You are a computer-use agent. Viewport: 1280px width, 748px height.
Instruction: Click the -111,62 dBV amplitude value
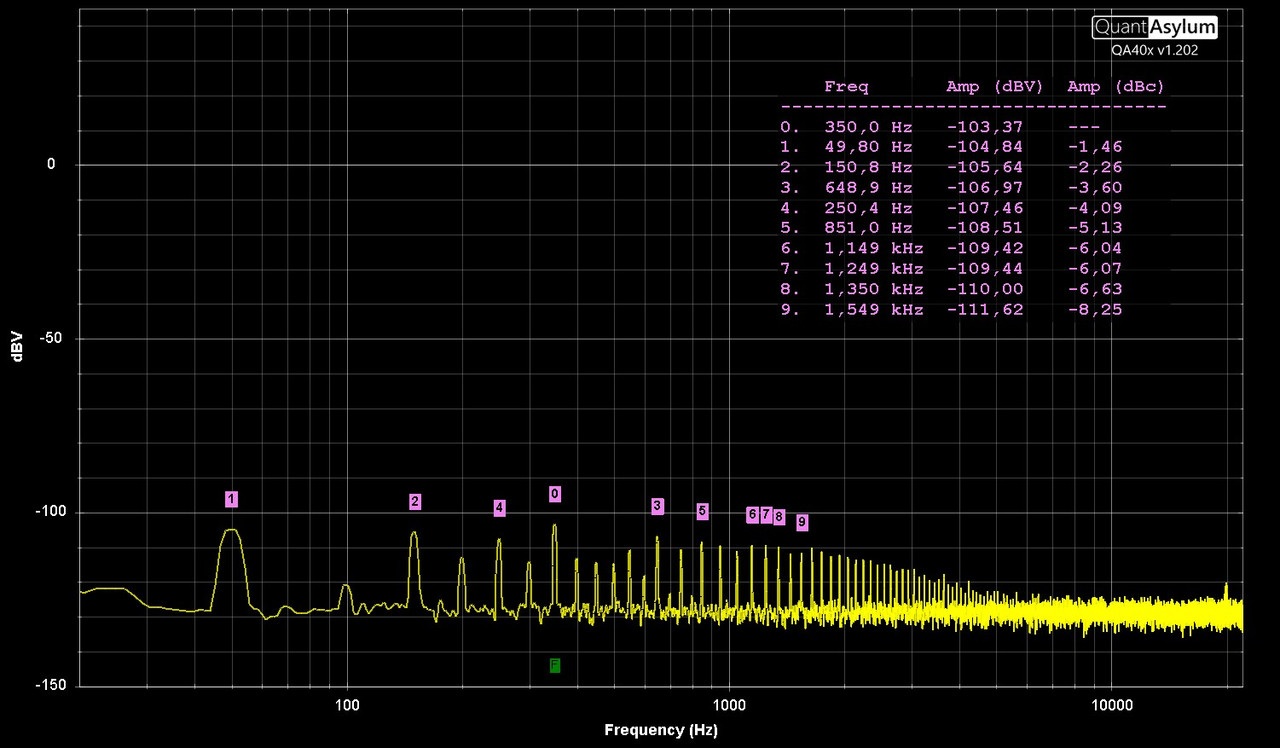[984, 310]
